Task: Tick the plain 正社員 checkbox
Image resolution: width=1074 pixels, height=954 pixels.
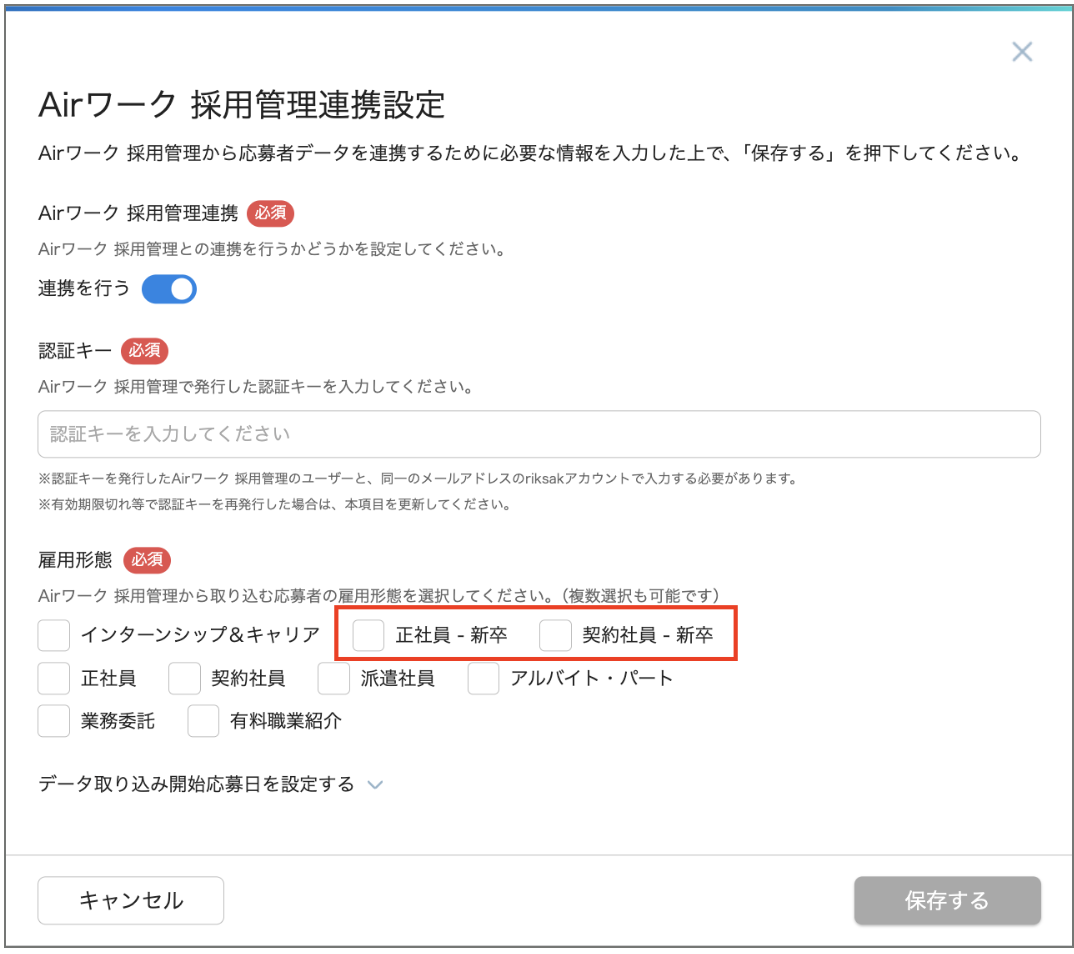Action: tap(54, 678)
